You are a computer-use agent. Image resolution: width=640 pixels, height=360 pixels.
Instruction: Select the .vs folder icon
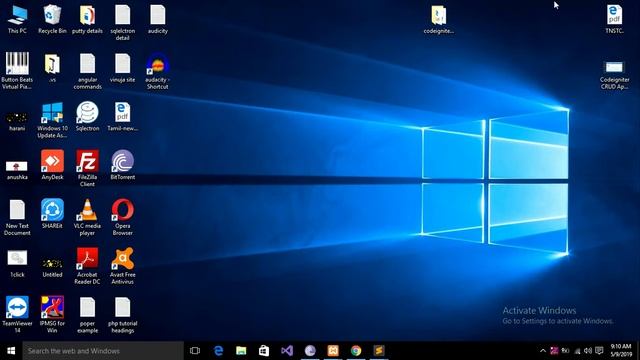pos(52,68)
